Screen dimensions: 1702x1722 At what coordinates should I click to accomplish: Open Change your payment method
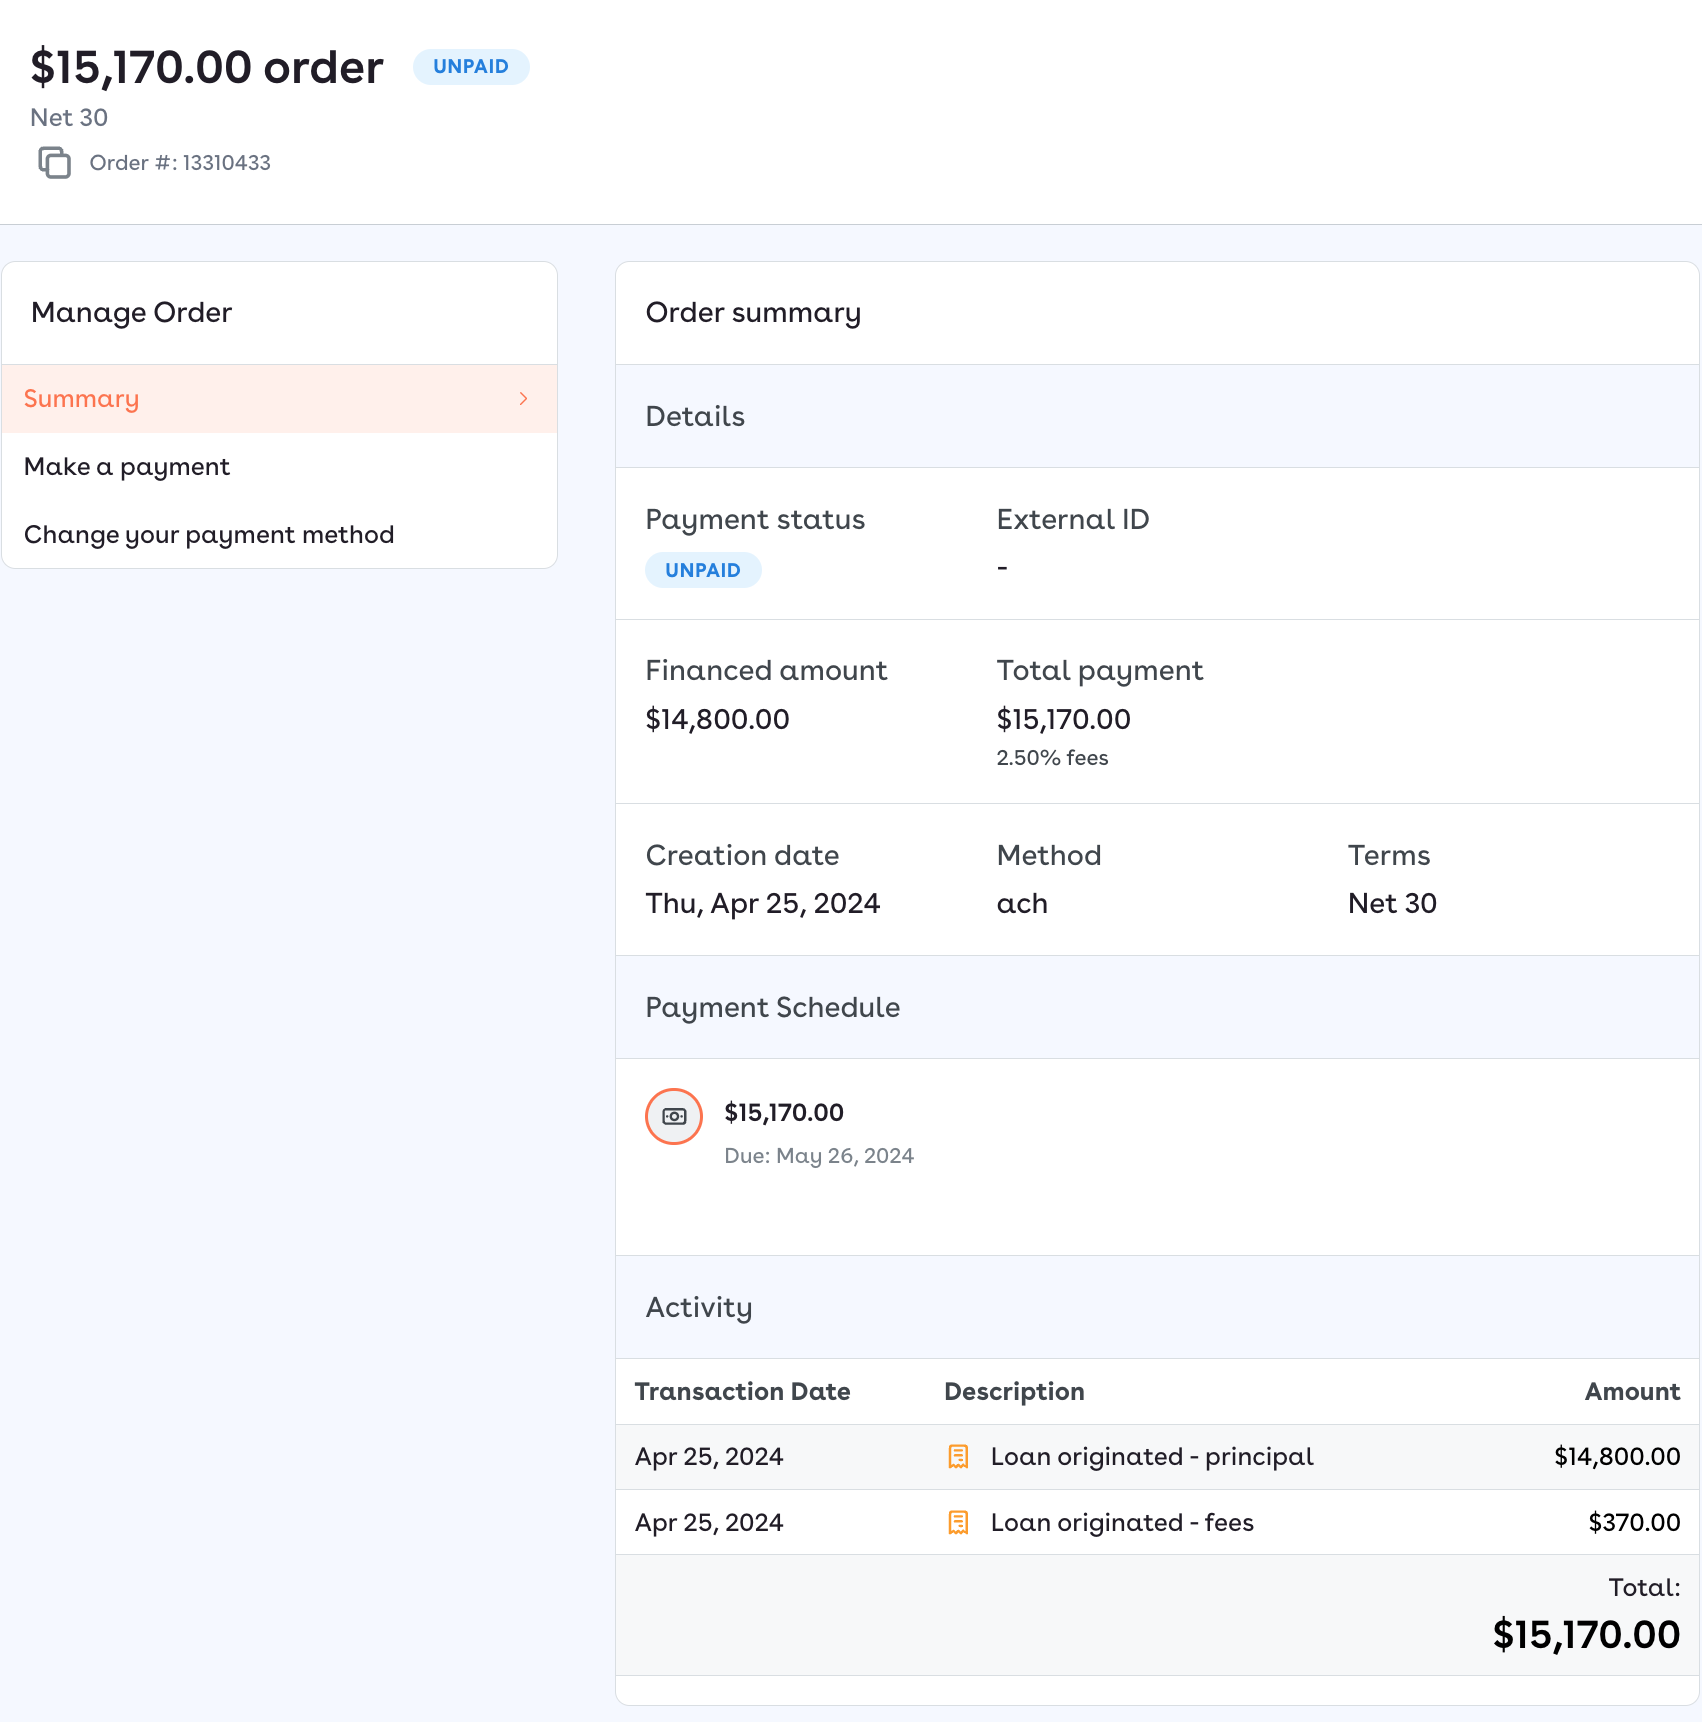(x=209, y=535)
